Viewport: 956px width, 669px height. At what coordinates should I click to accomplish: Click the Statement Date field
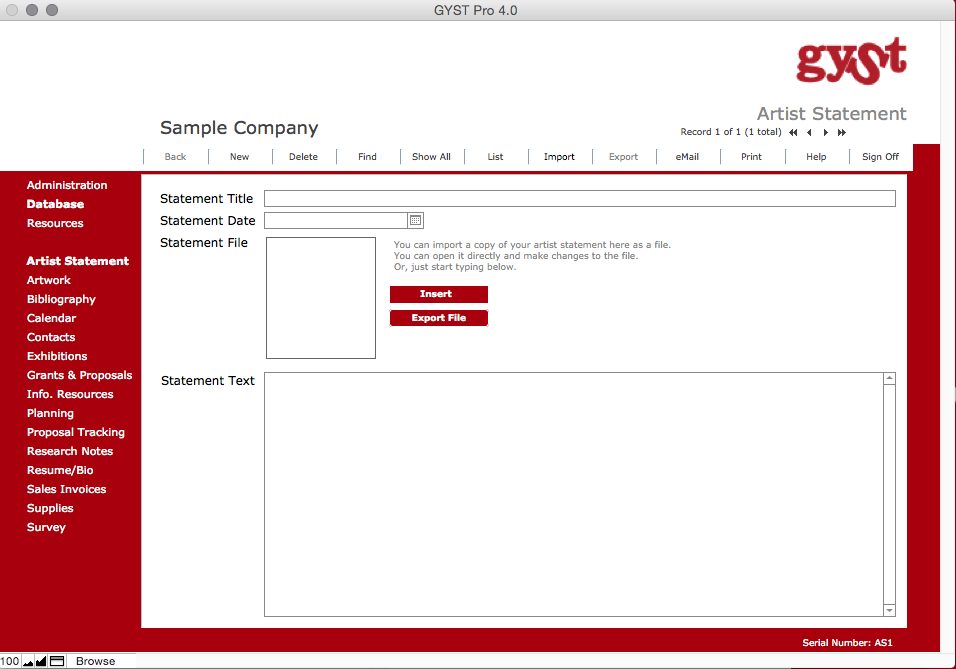tap(336, 221)
